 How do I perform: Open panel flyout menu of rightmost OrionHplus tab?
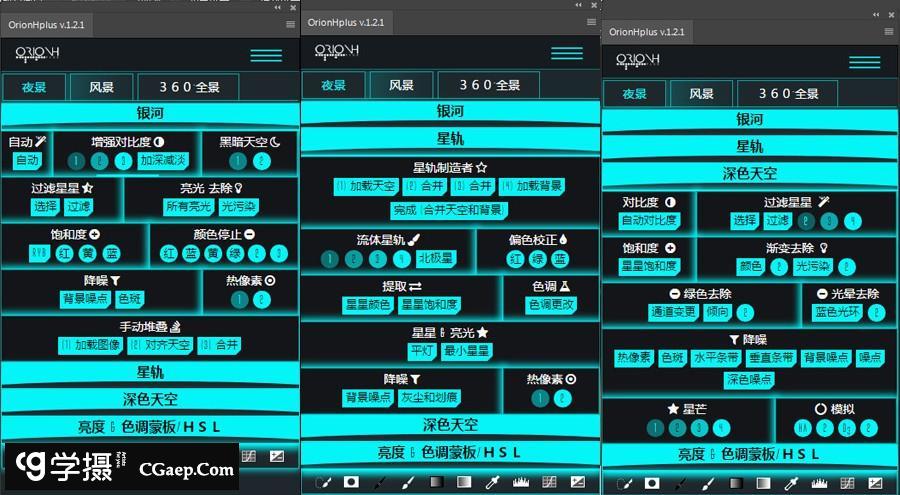[x=889, y=32]
